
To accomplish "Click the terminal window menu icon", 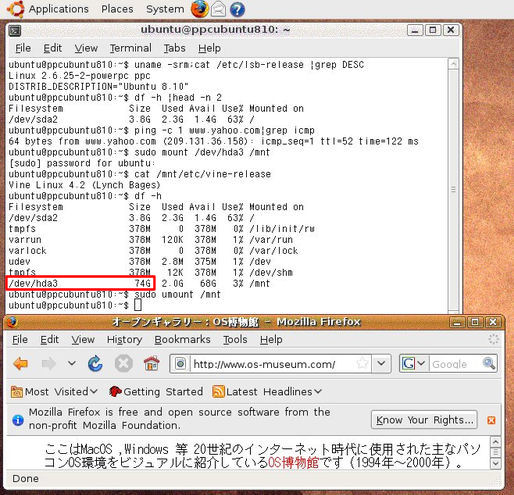I will pyautogui.click(x=15, y=31).
